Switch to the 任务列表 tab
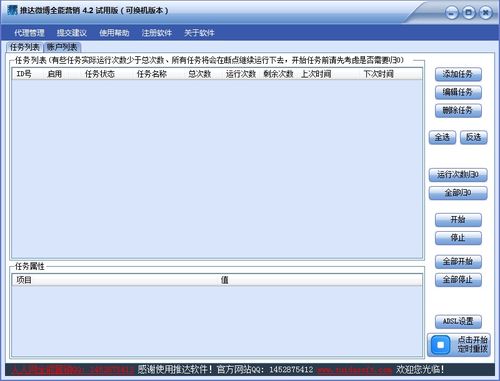The height and width of the screenshot is (381, 500). coord(25,47)
